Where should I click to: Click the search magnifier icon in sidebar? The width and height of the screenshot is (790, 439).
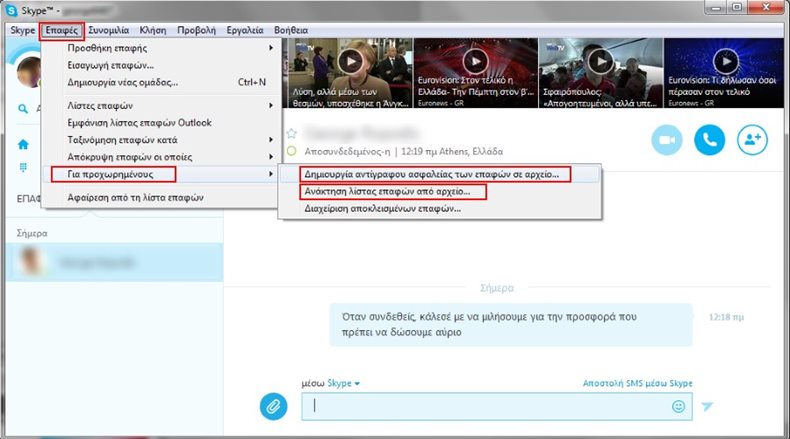[23, 108]
